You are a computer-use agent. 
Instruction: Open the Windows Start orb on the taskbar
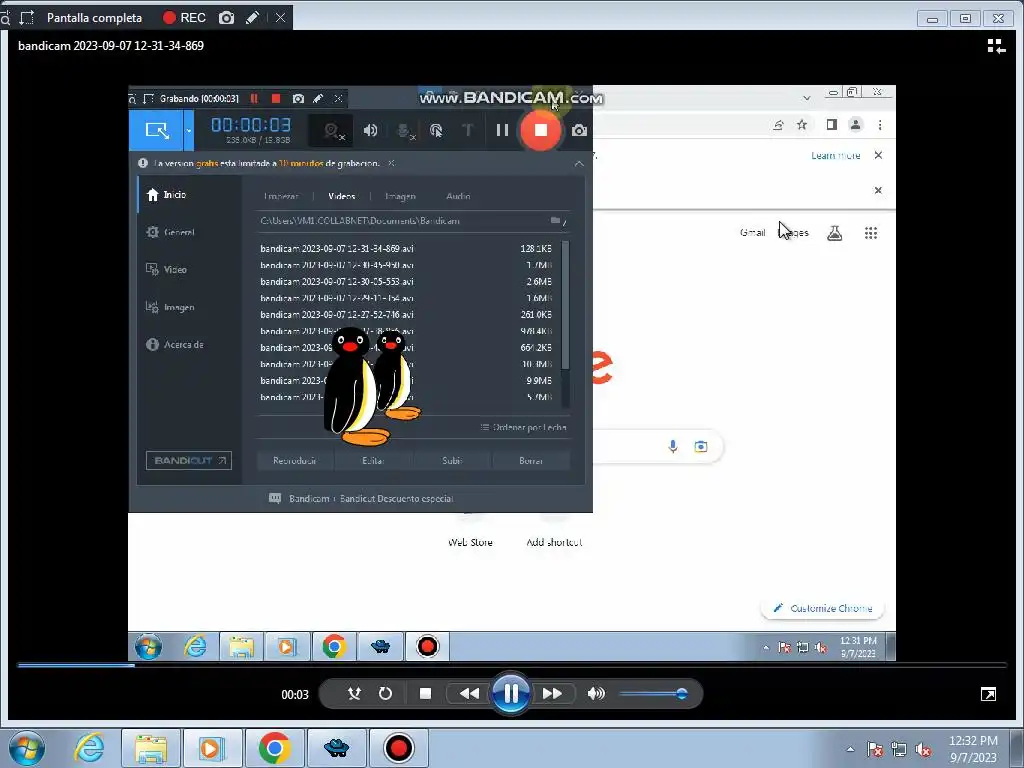tap(27, 748)
